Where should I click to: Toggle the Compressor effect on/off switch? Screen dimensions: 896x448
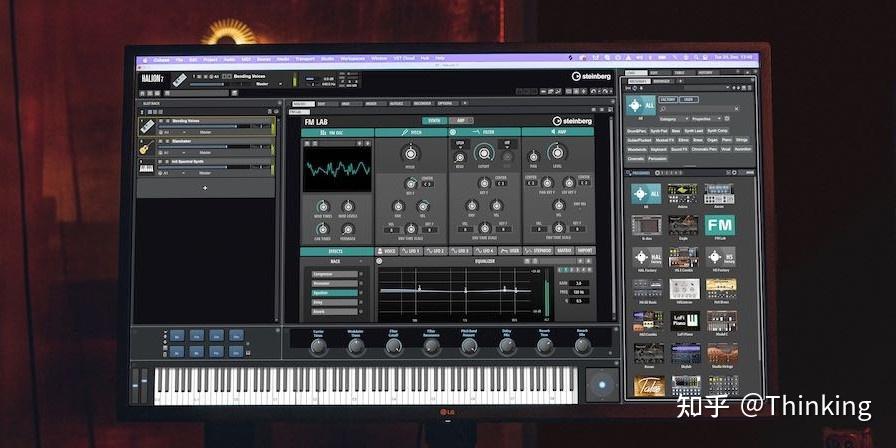click(x=361, y=274)
